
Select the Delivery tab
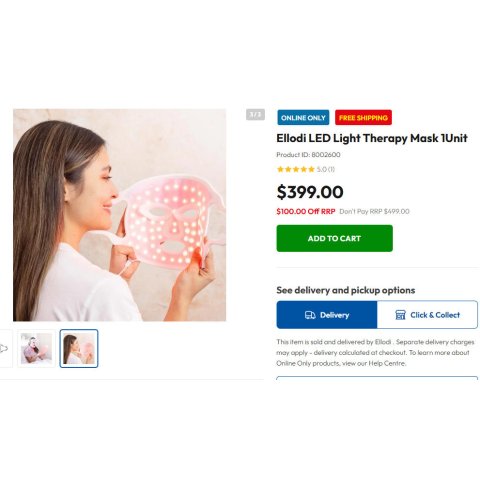[x=327, y=315]
